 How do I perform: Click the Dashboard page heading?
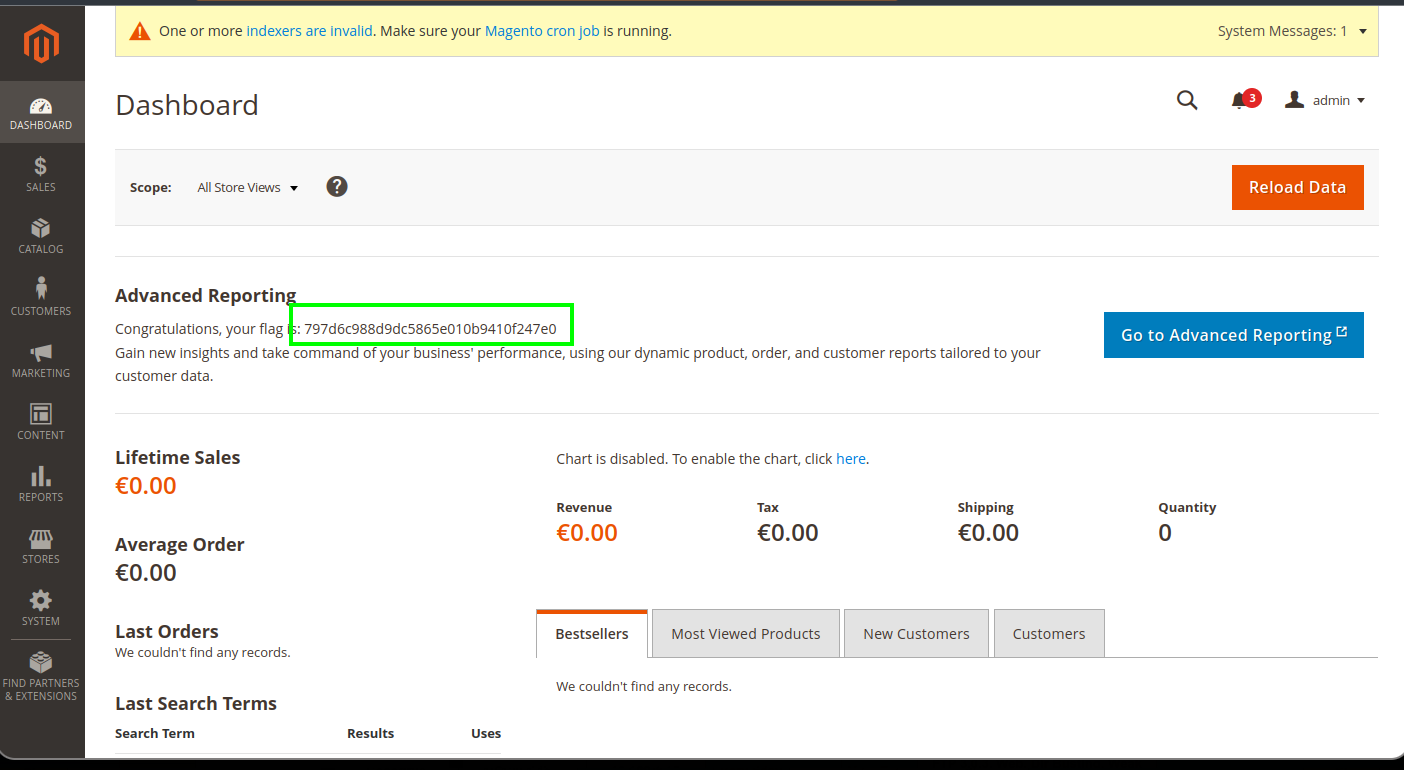[x=187, y=105]
